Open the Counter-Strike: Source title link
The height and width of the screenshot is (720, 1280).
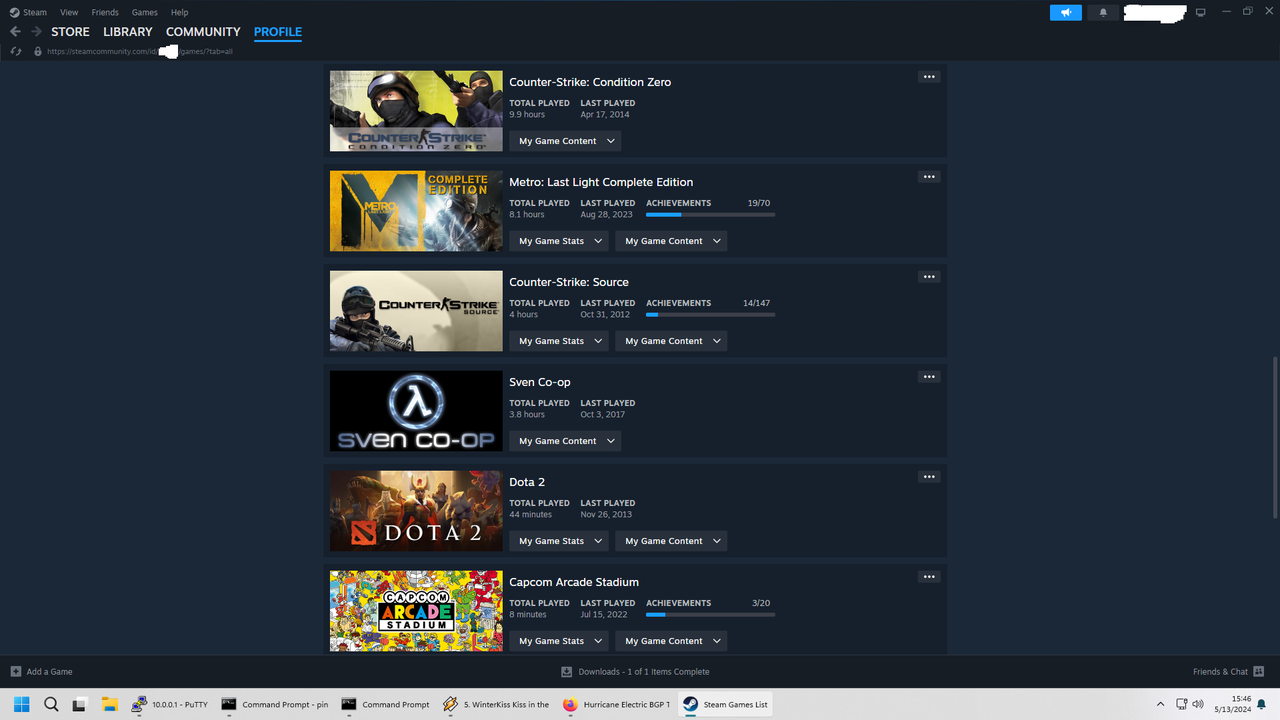569,282
